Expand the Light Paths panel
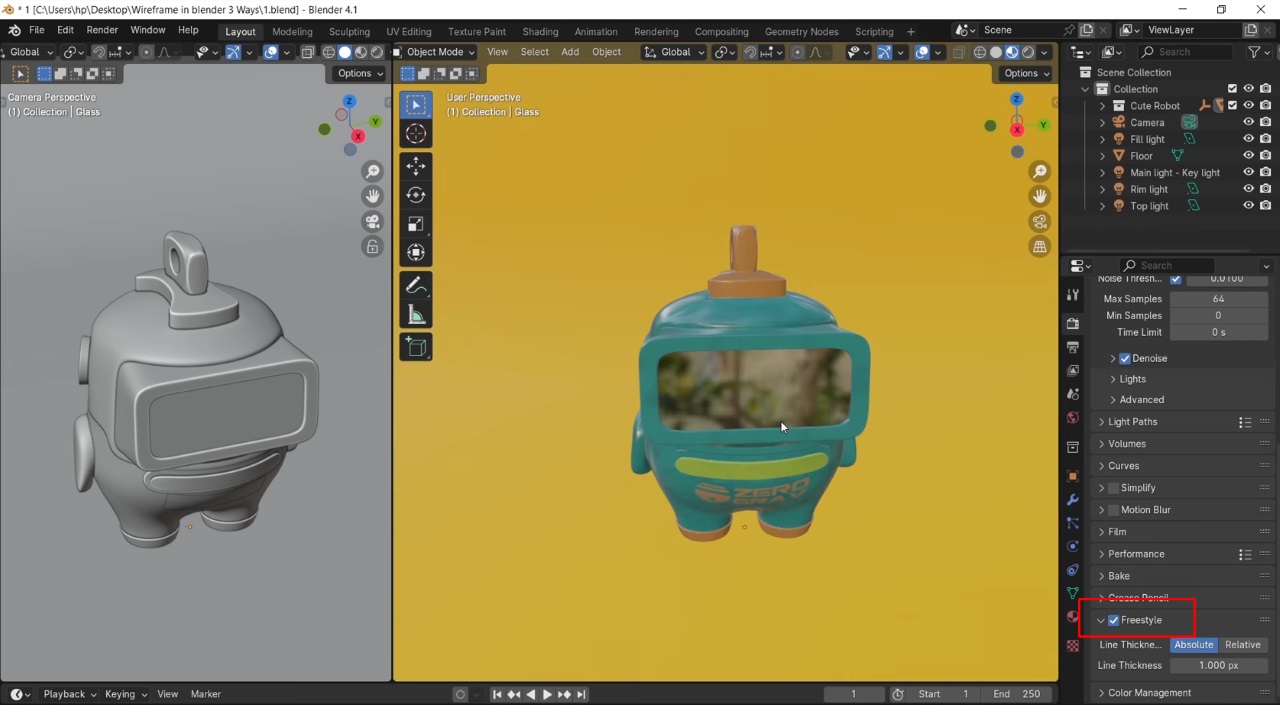1280x705 pixels. pos(1132,422)
